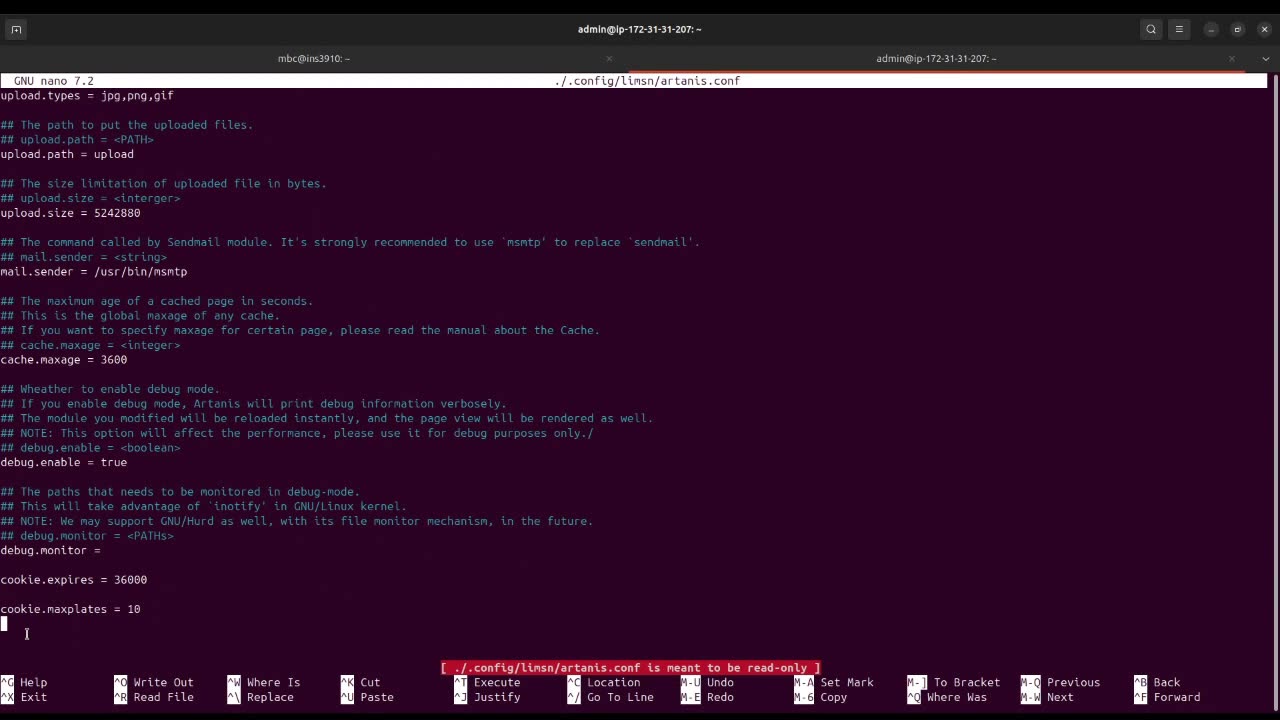The image size is (1280, 720).
Task: Place cursor on cookie.maxplates = 10
Action: pyautogui.click(x=70, y=609)
